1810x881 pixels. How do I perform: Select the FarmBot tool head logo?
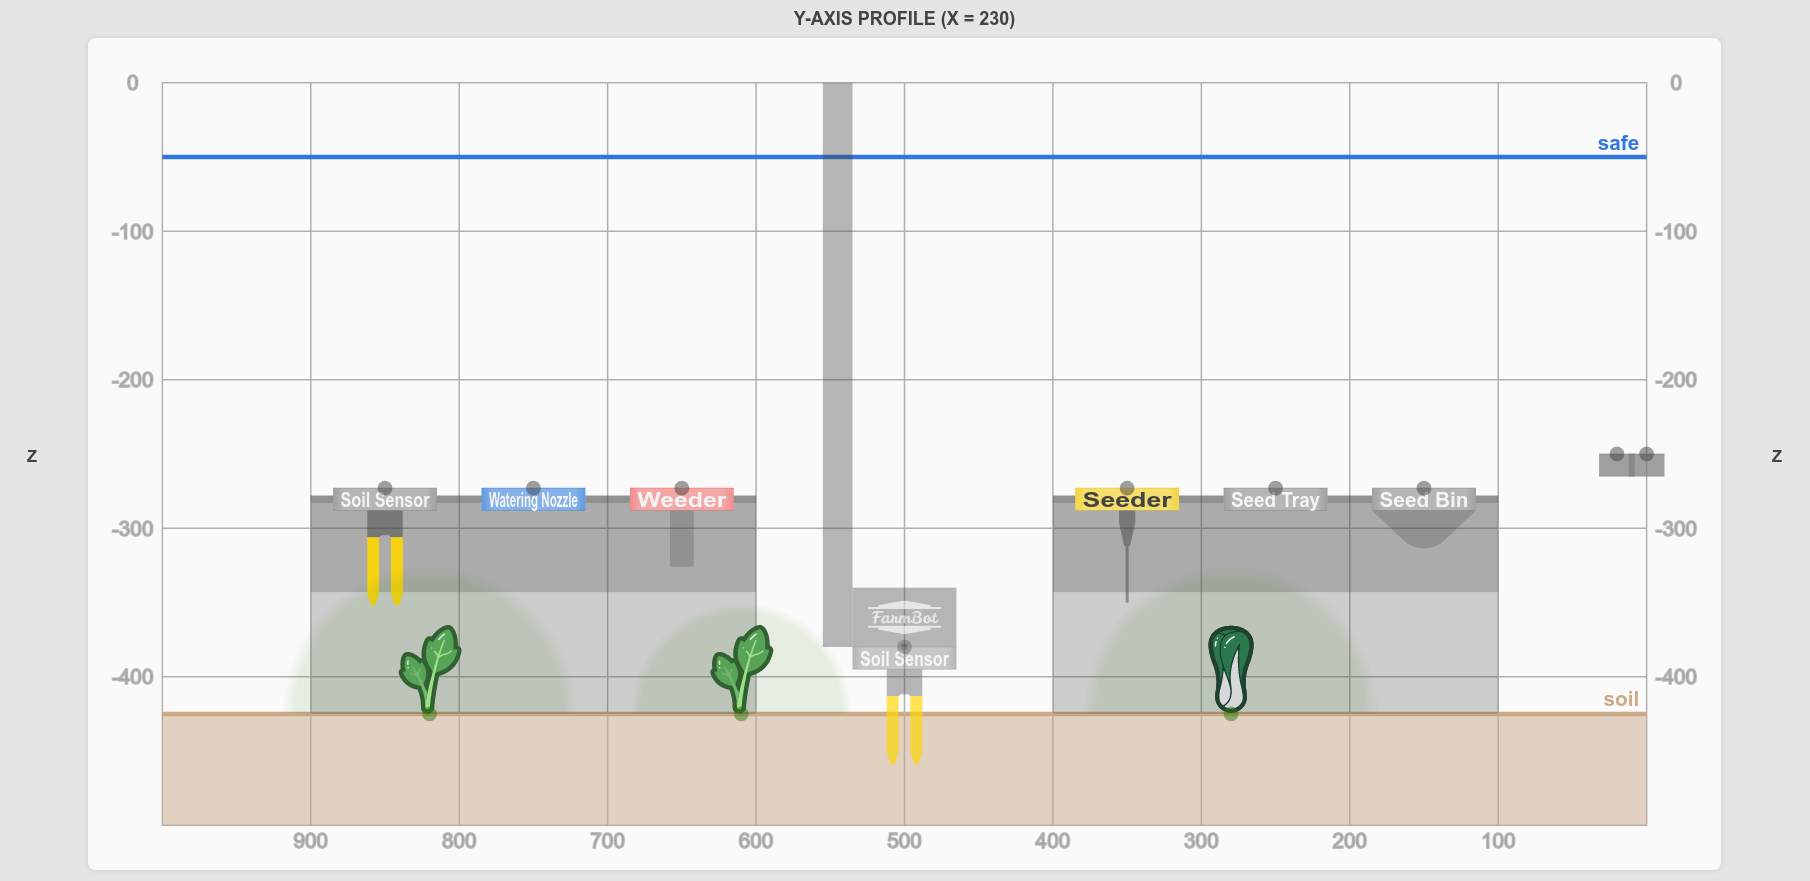pos(905,617)
